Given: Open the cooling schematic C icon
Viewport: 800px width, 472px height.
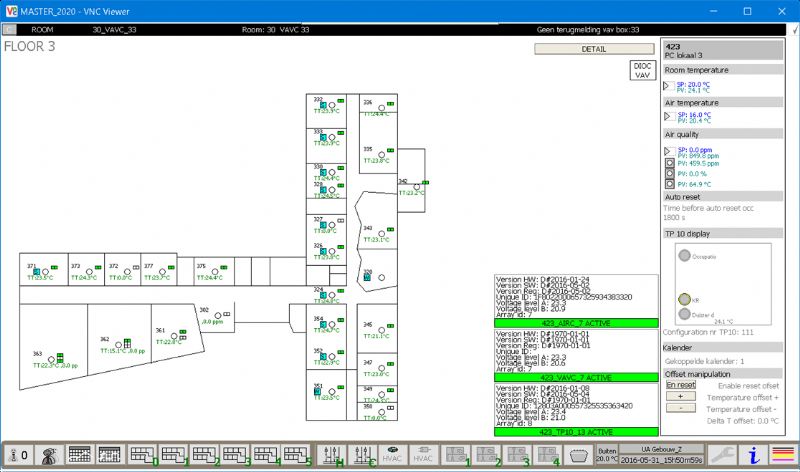Looking at the screenshot, I should pos(365,456).
